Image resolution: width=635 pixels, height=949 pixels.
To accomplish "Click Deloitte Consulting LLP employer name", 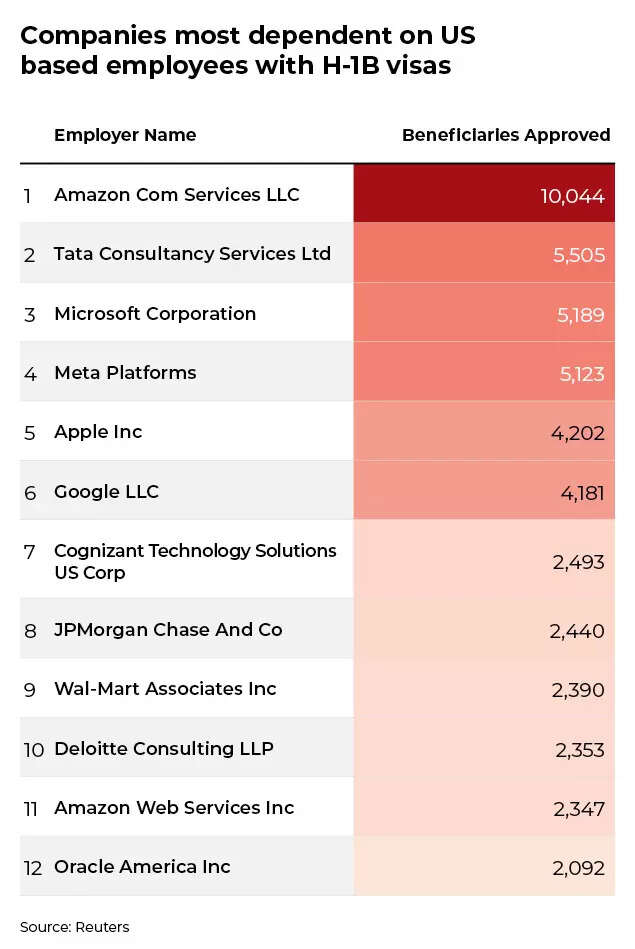I will tap(163, 749).
